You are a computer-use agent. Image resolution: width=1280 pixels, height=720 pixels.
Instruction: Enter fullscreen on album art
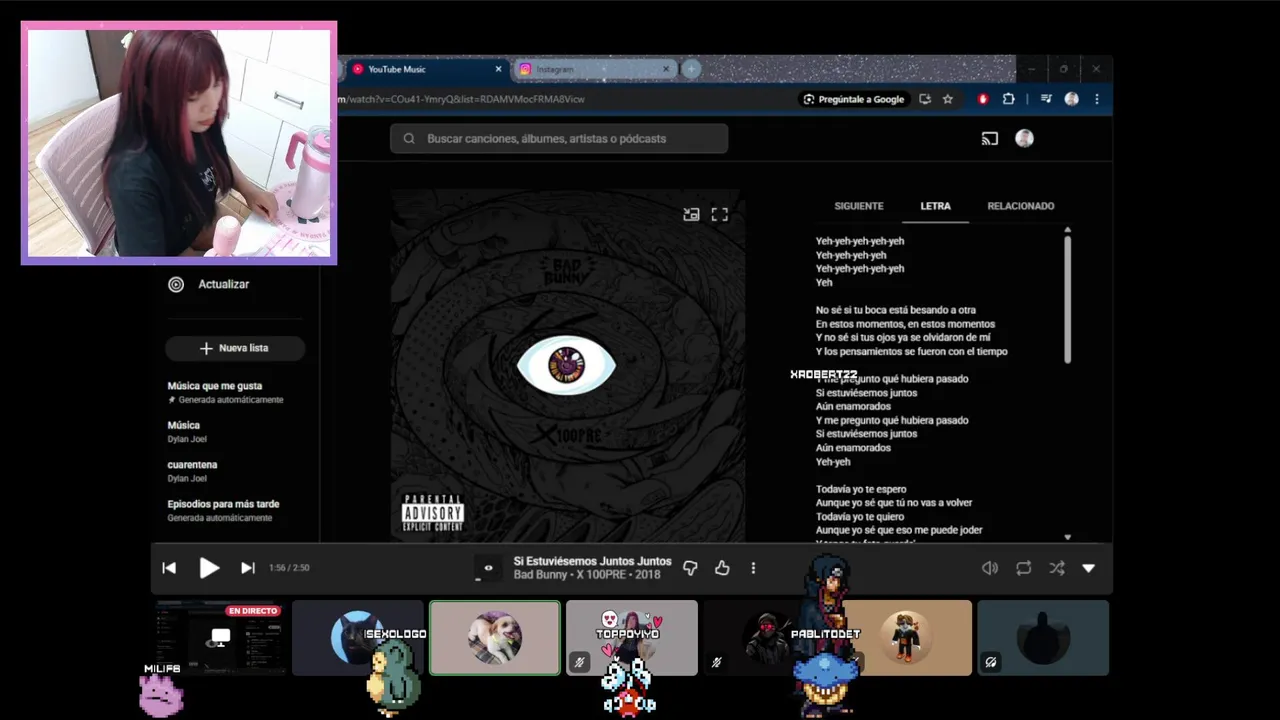tap(719, 214)
